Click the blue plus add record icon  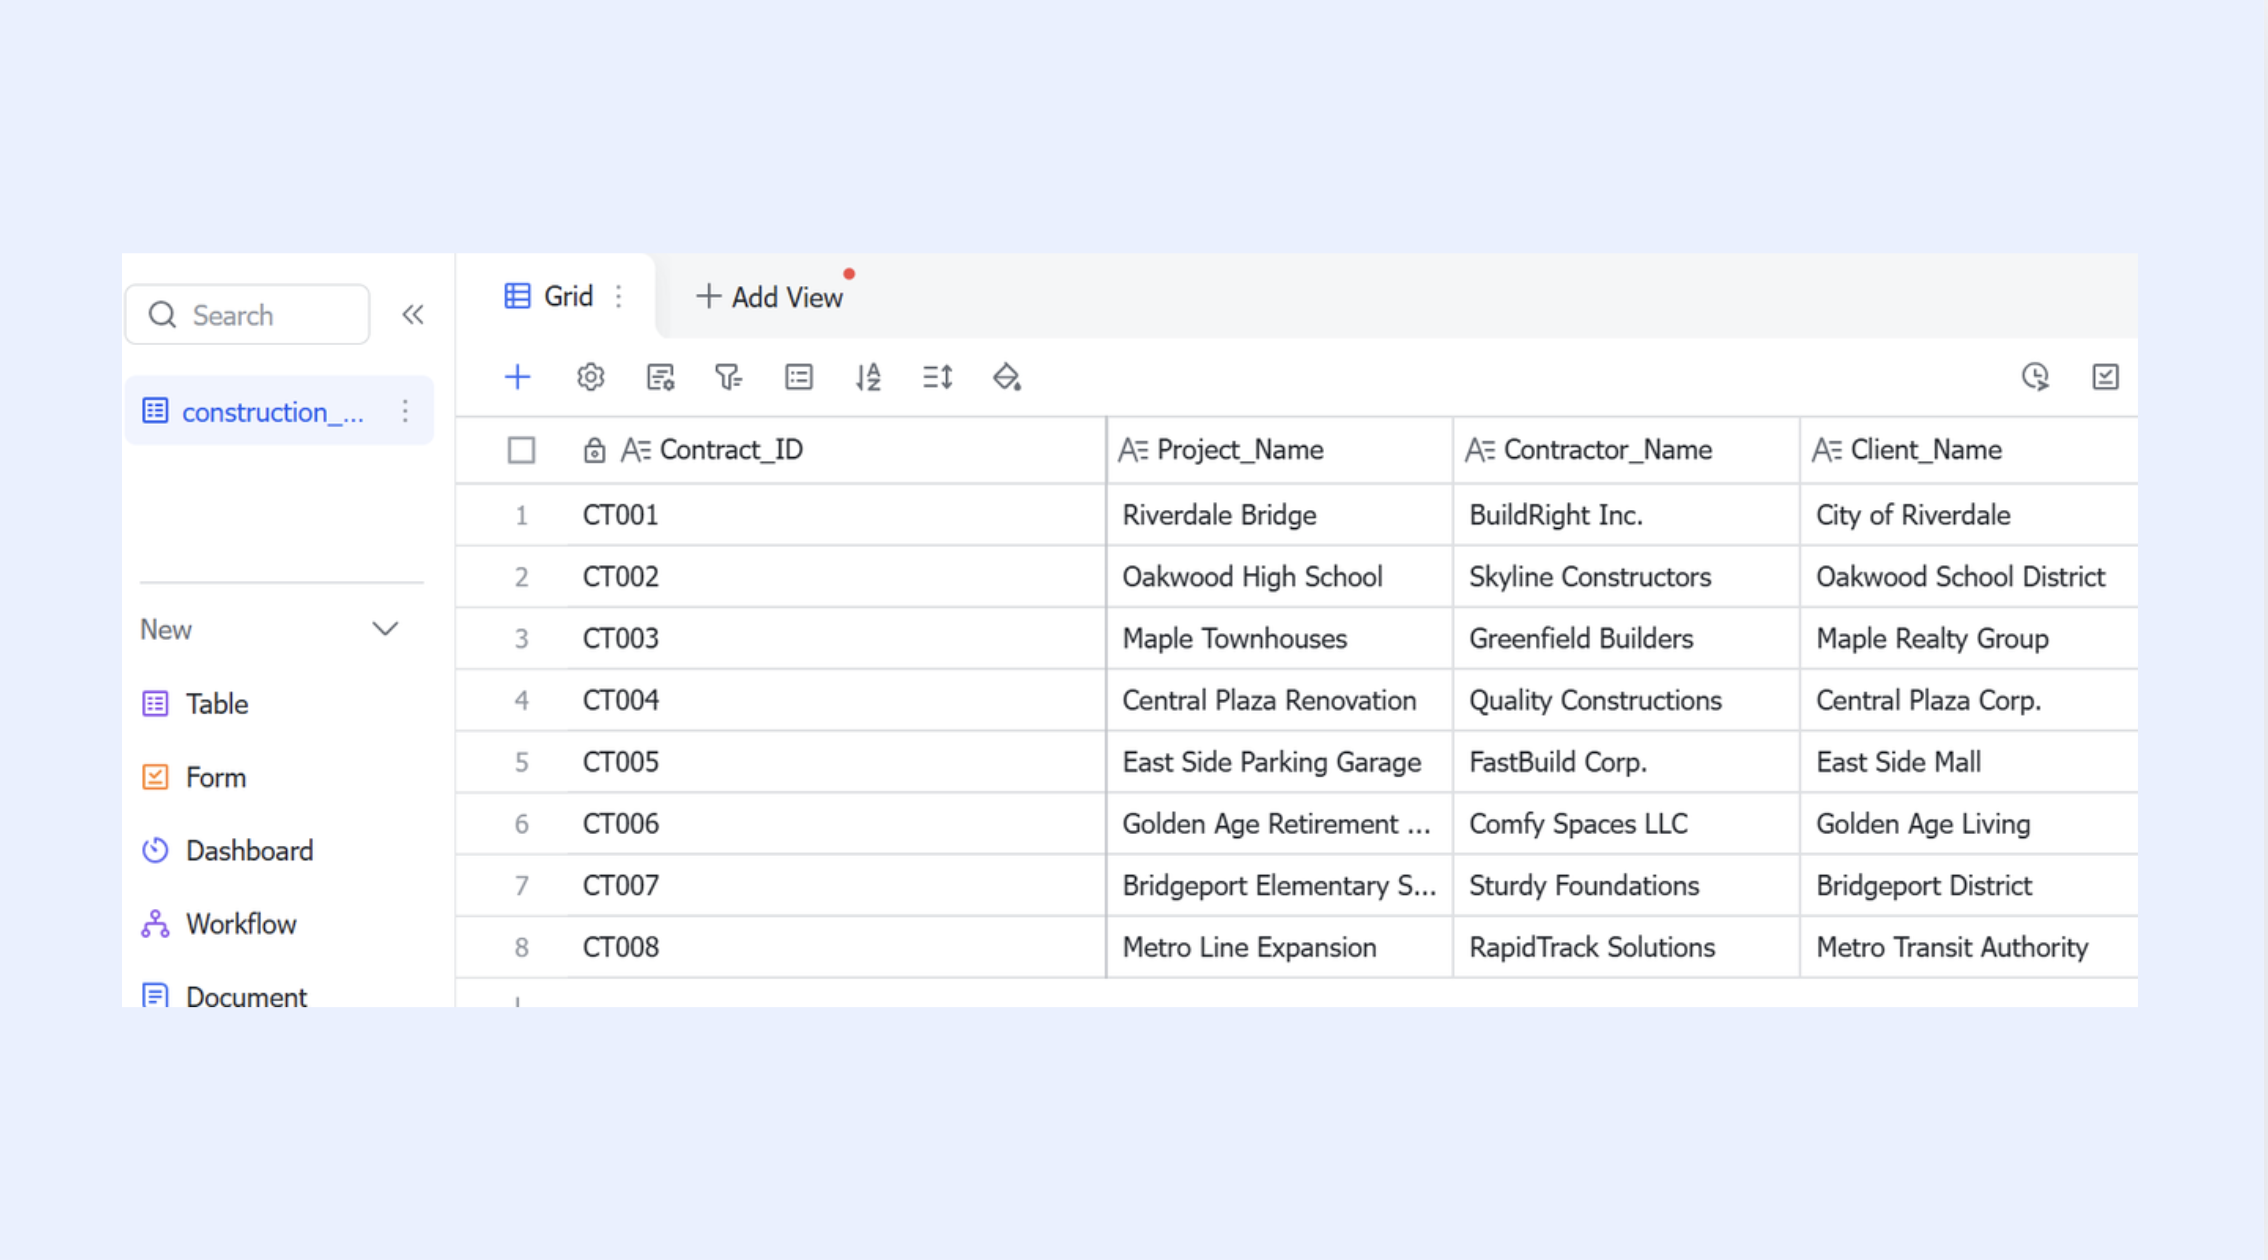coord(517,377)
